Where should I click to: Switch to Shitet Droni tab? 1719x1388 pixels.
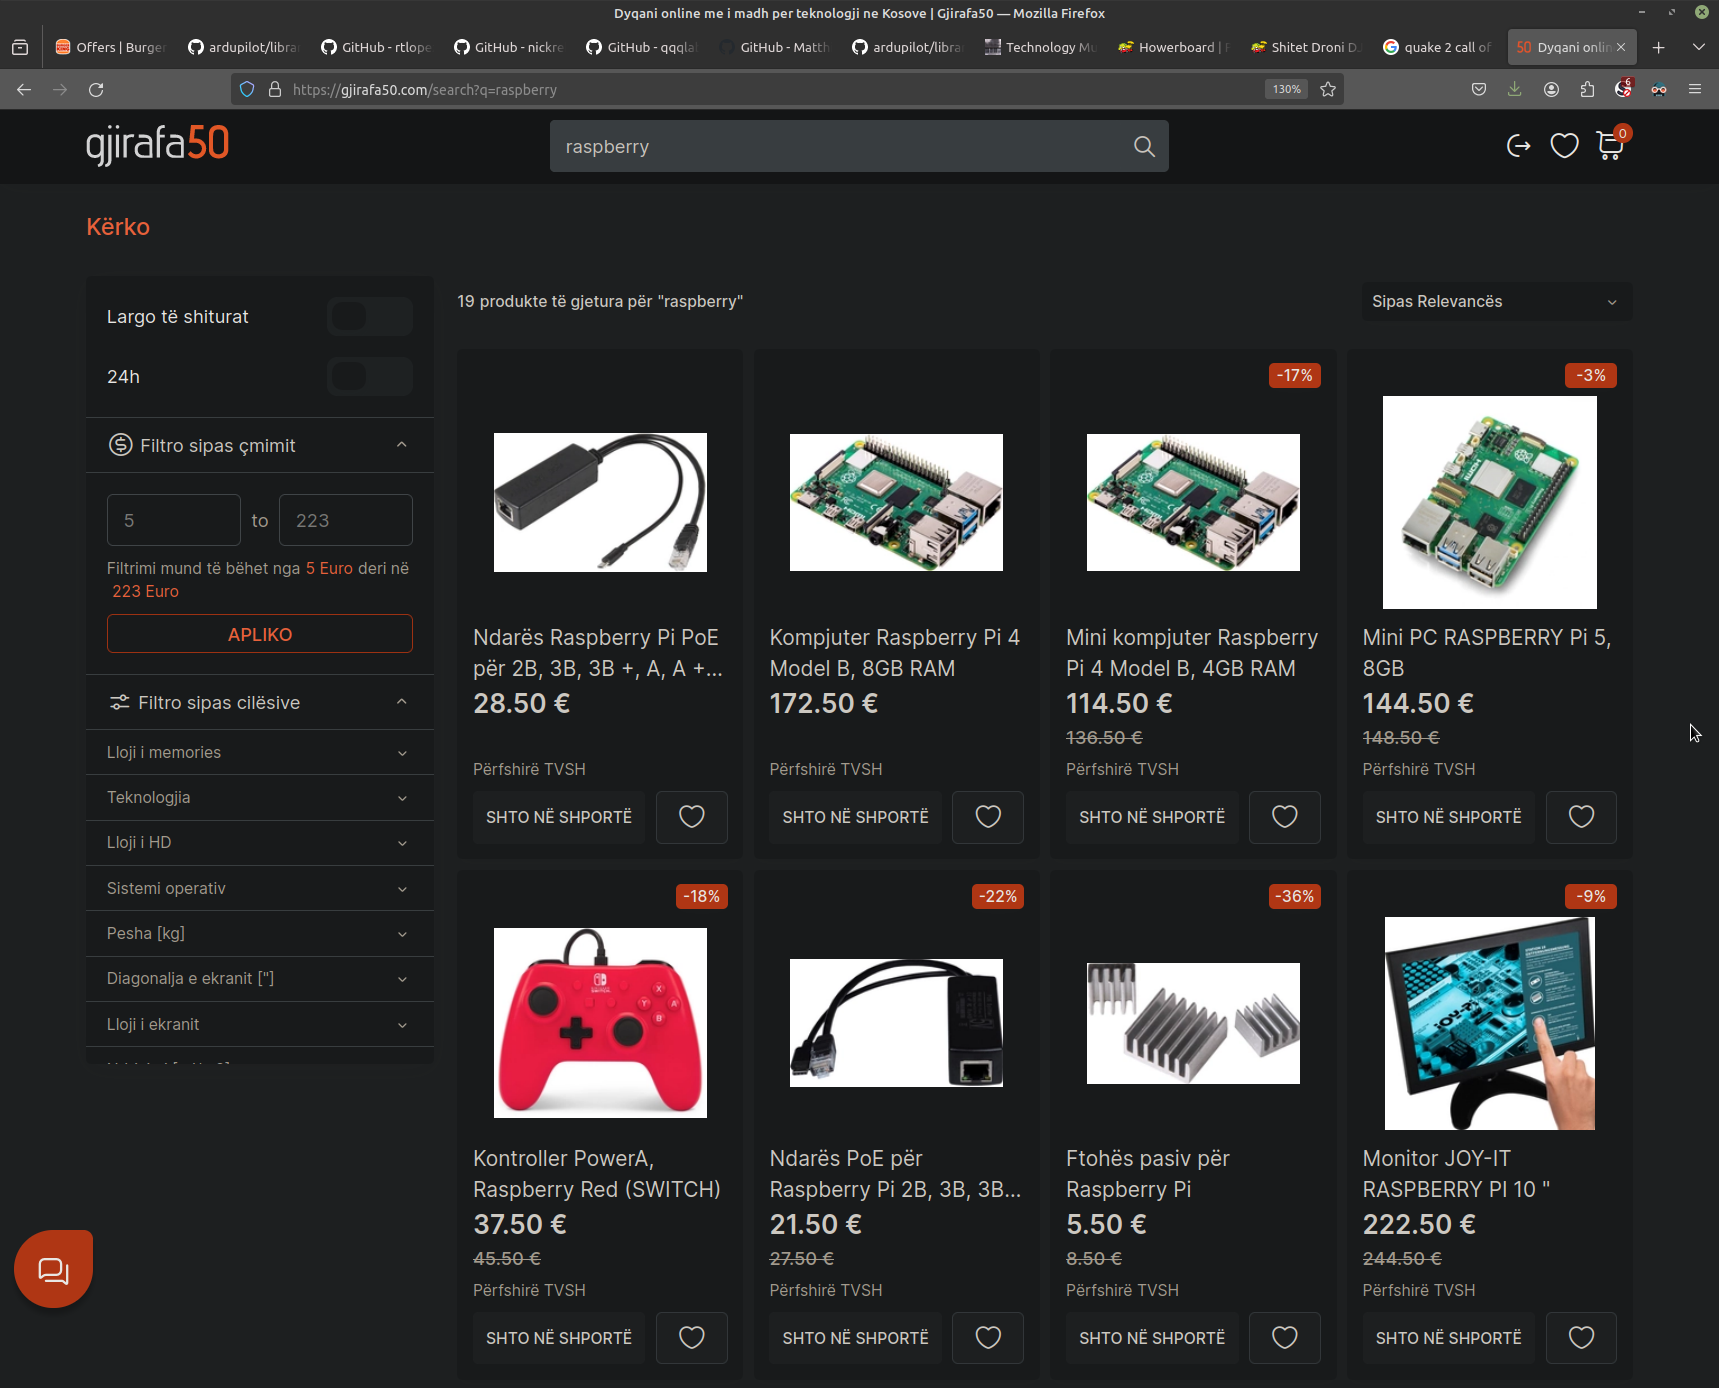pos(1306,47)
